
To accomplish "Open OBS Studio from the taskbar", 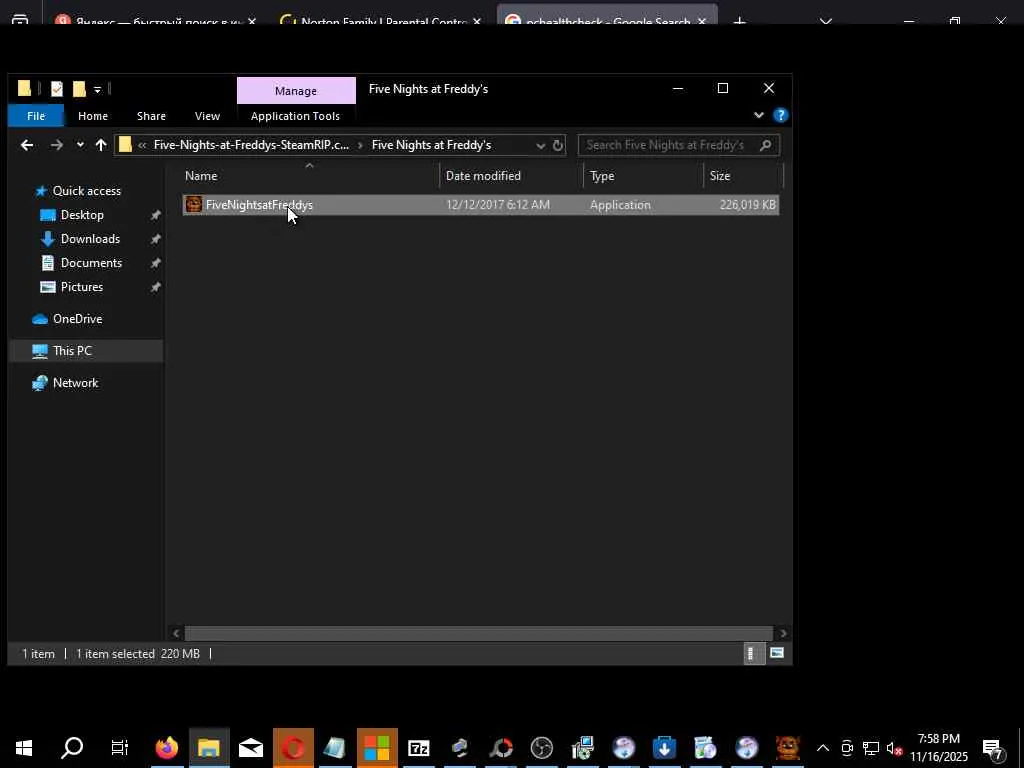I will [x=541, y=748].
